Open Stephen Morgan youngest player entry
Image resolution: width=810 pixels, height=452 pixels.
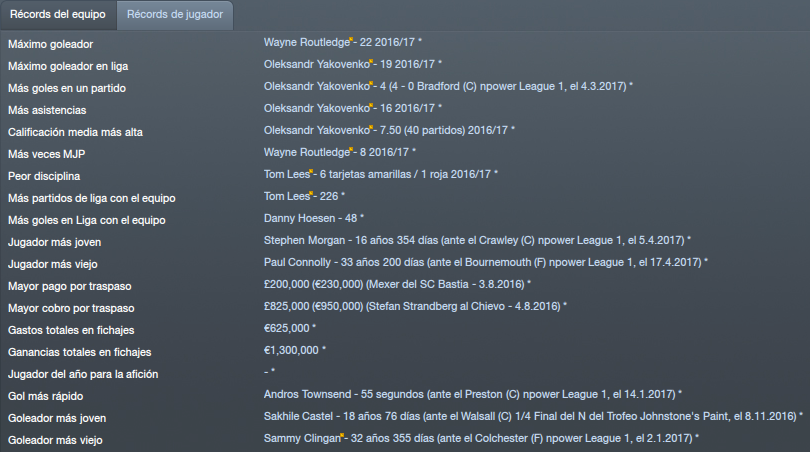[477, 240]
